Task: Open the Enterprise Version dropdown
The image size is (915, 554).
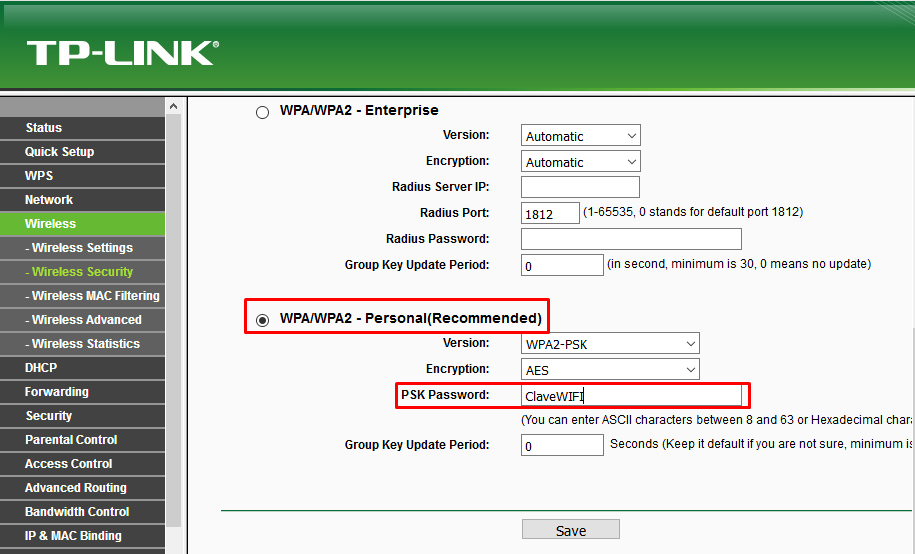Action: tap(580, 136)
